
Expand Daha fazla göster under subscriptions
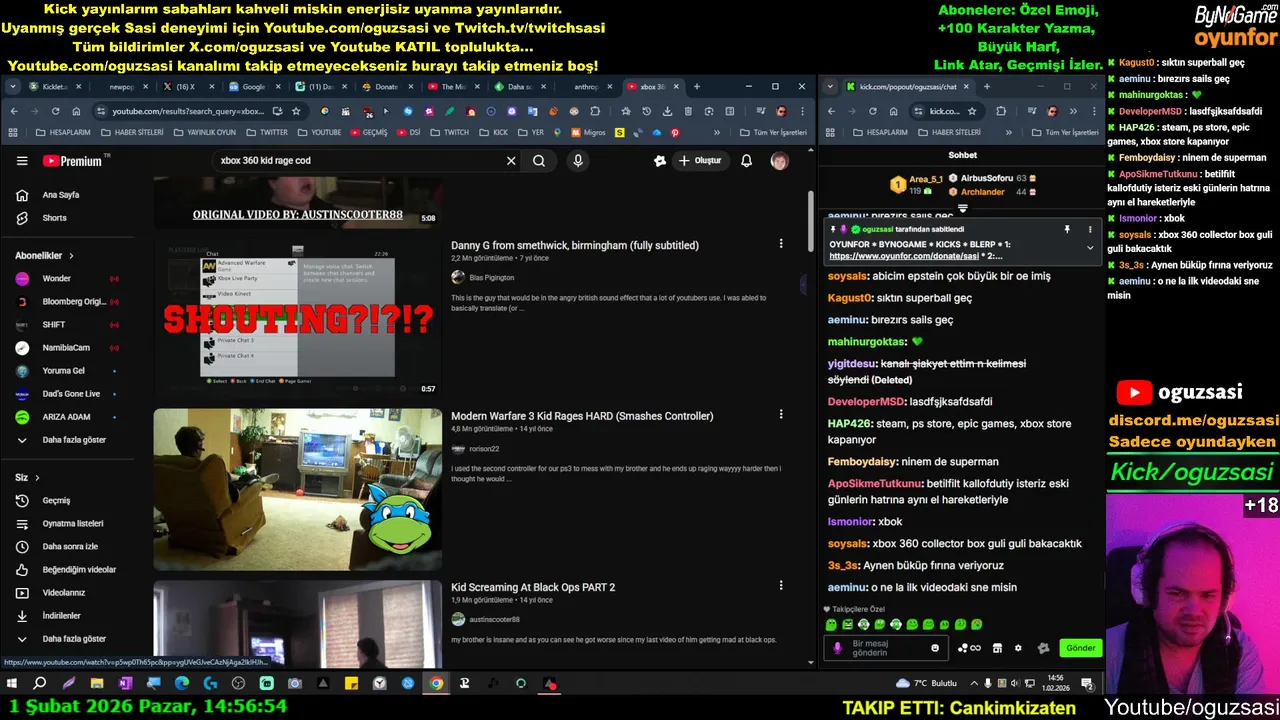pos(68,440)
